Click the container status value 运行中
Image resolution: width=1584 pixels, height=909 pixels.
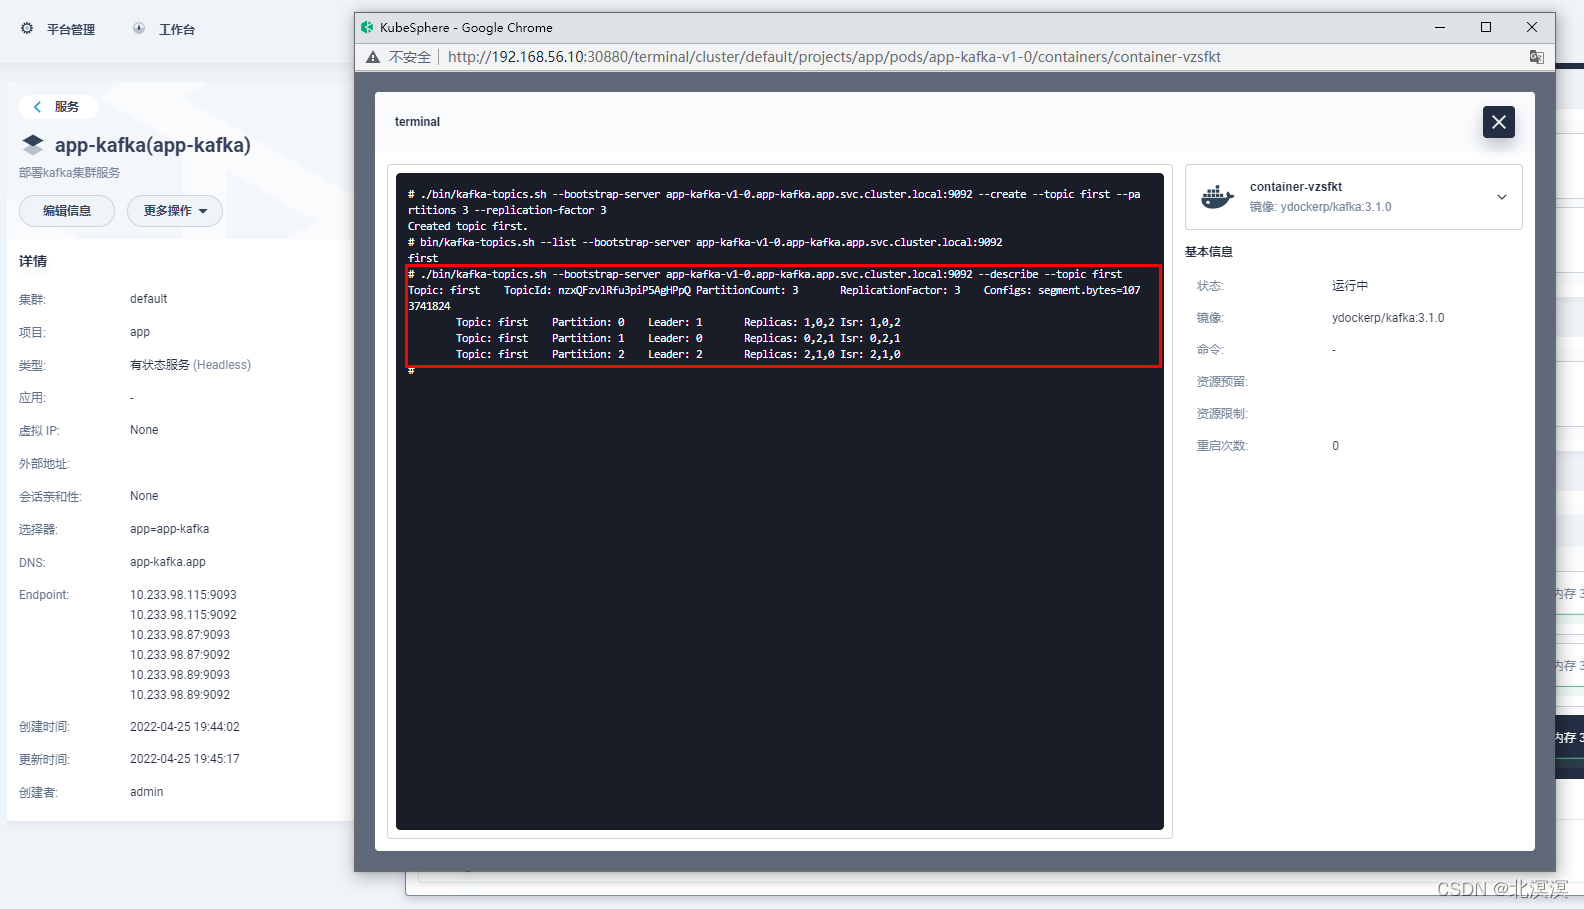point(1350,286)
